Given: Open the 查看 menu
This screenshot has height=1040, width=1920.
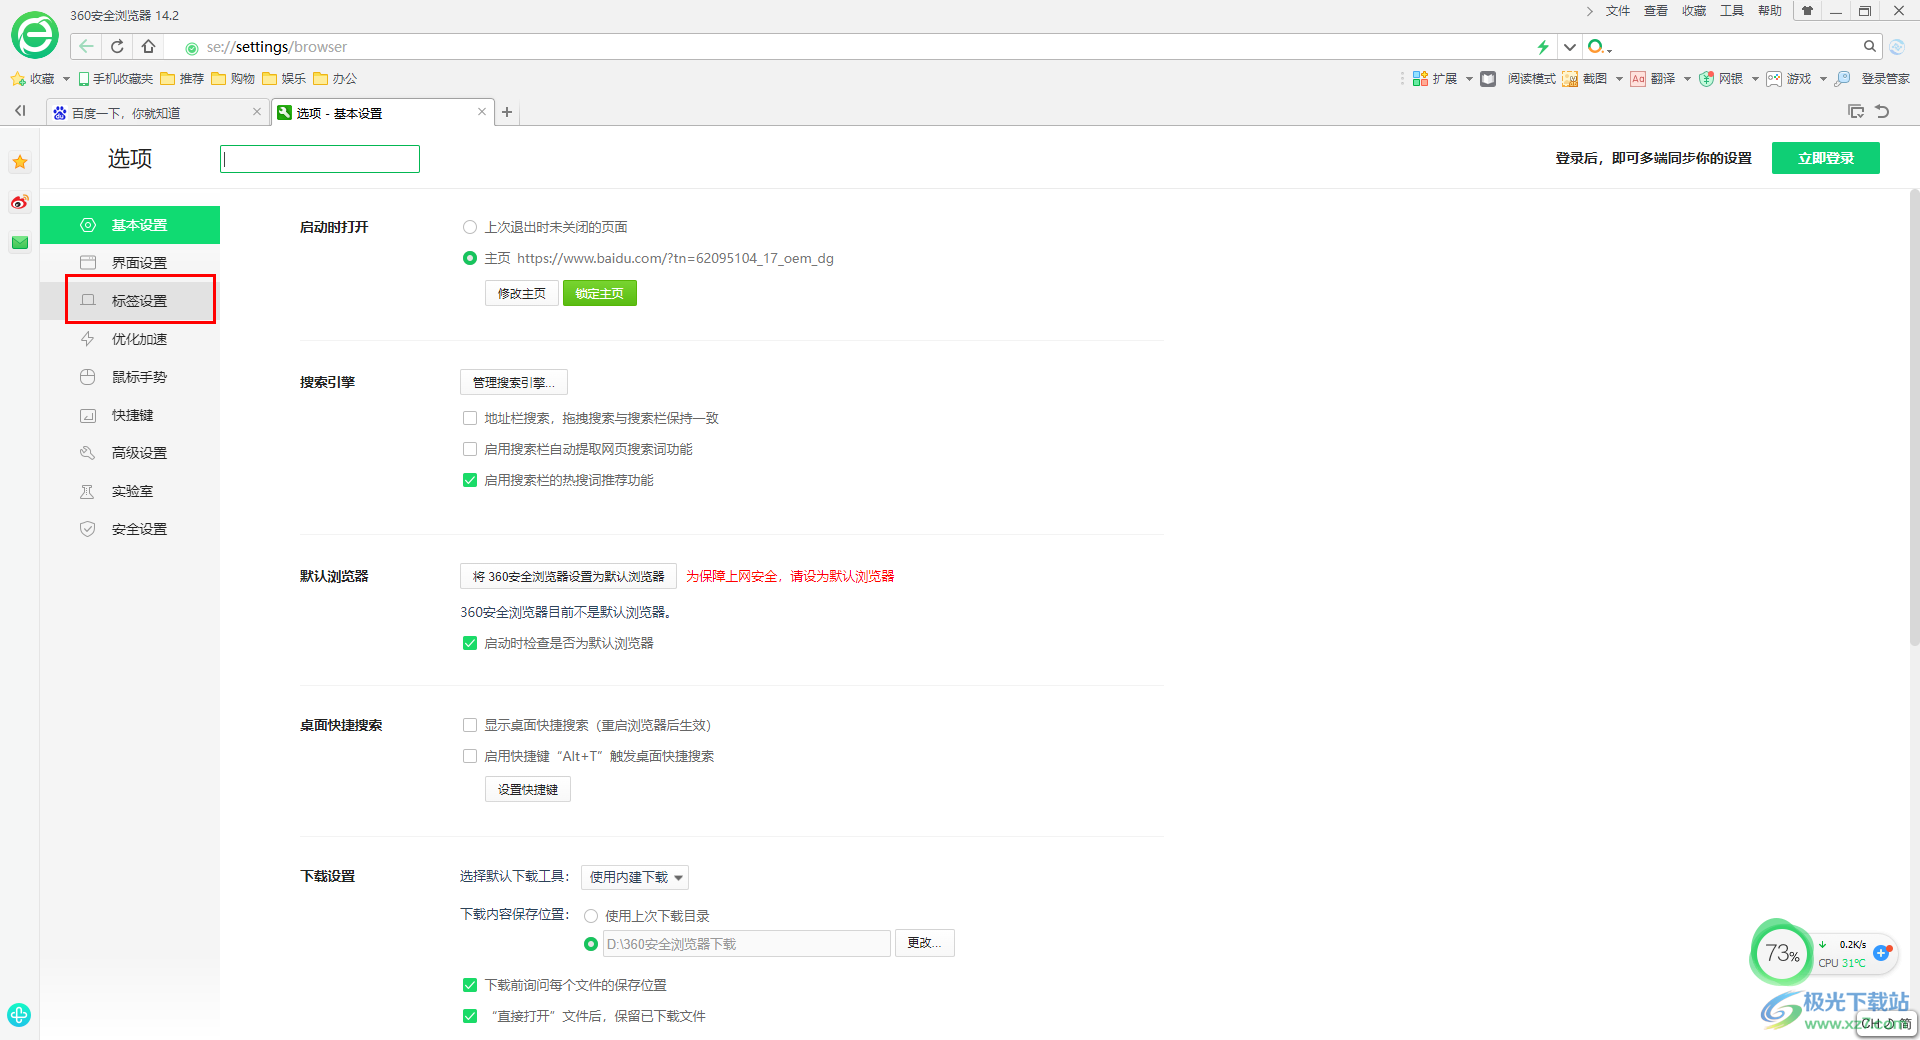Looking at the screenshot, I should (x=1656, y=11).
